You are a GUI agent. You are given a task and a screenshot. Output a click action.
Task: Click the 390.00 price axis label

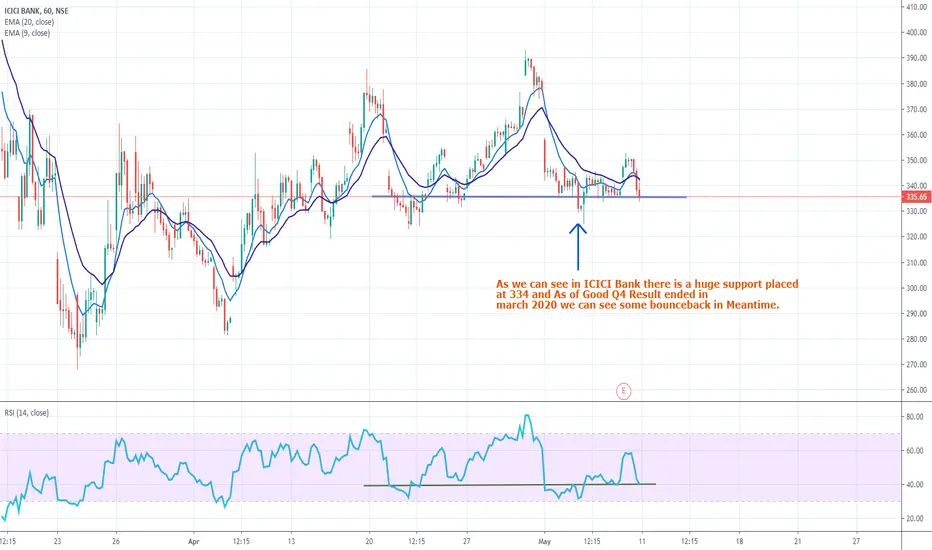[x=916, y=58]
